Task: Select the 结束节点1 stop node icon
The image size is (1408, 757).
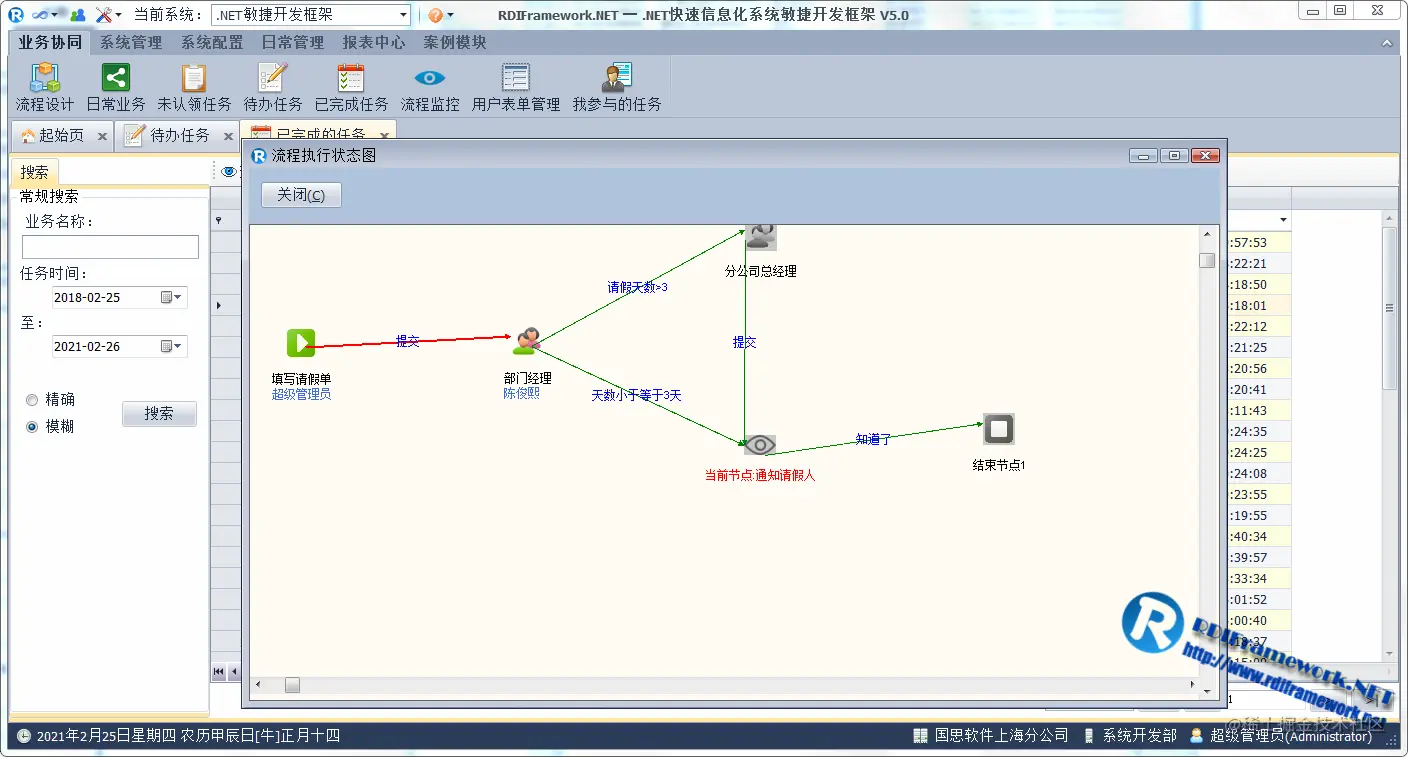Action: click(x=998, y=429)
